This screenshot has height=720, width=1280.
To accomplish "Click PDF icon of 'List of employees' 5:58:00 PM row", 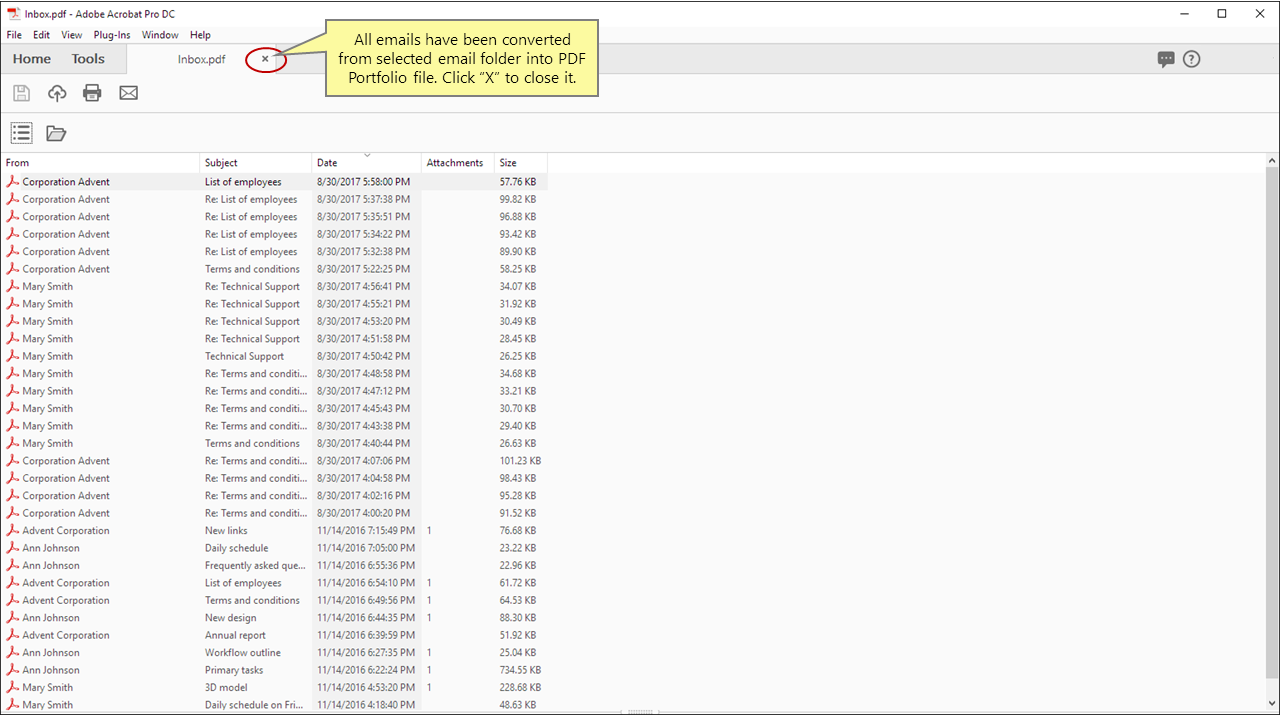I will 13,182.
